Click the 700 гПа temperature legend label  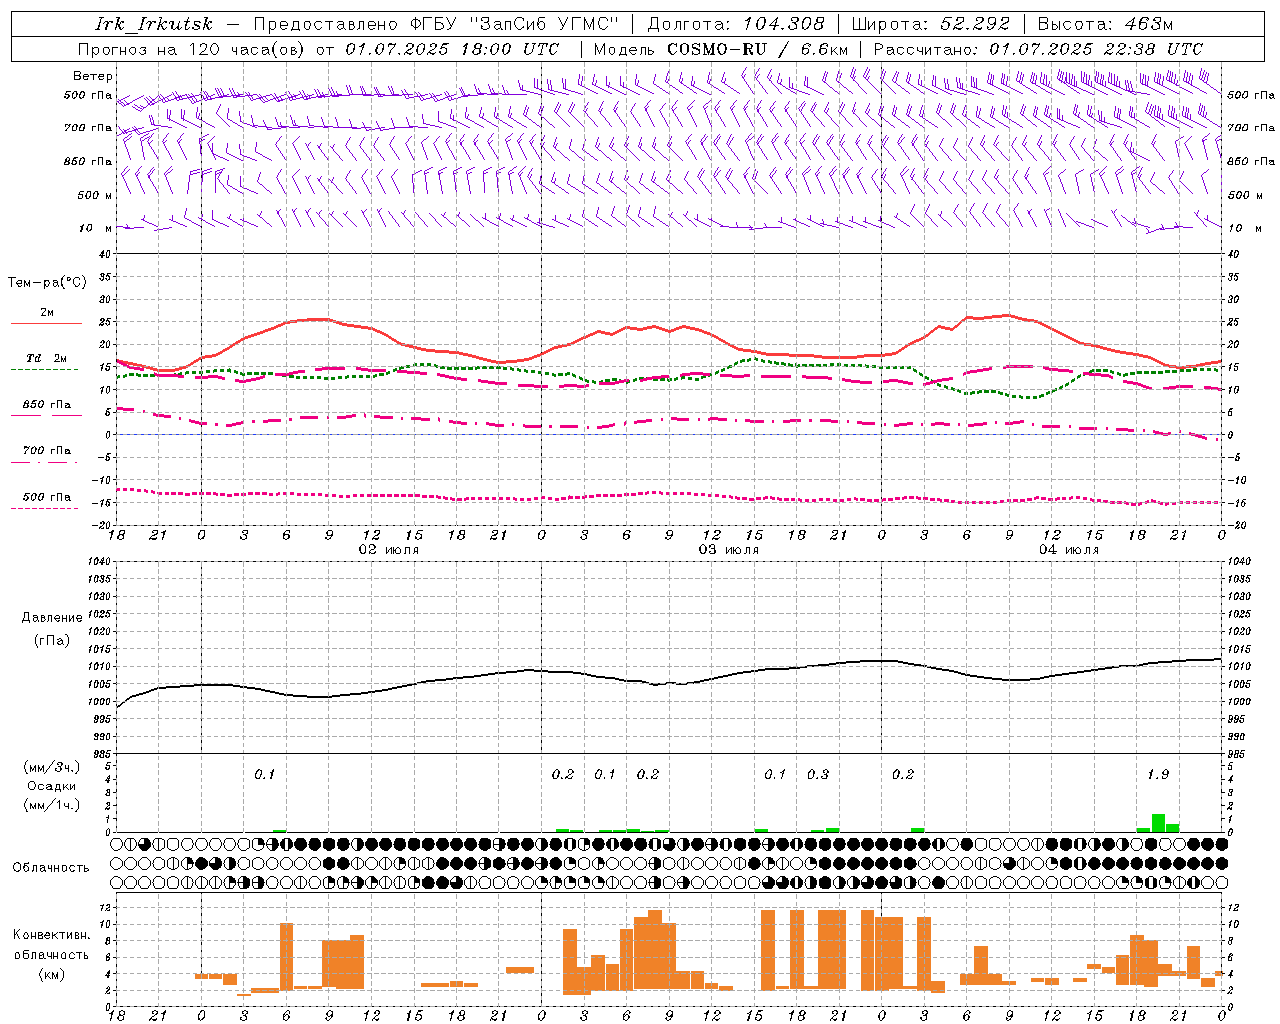(47, 450)
